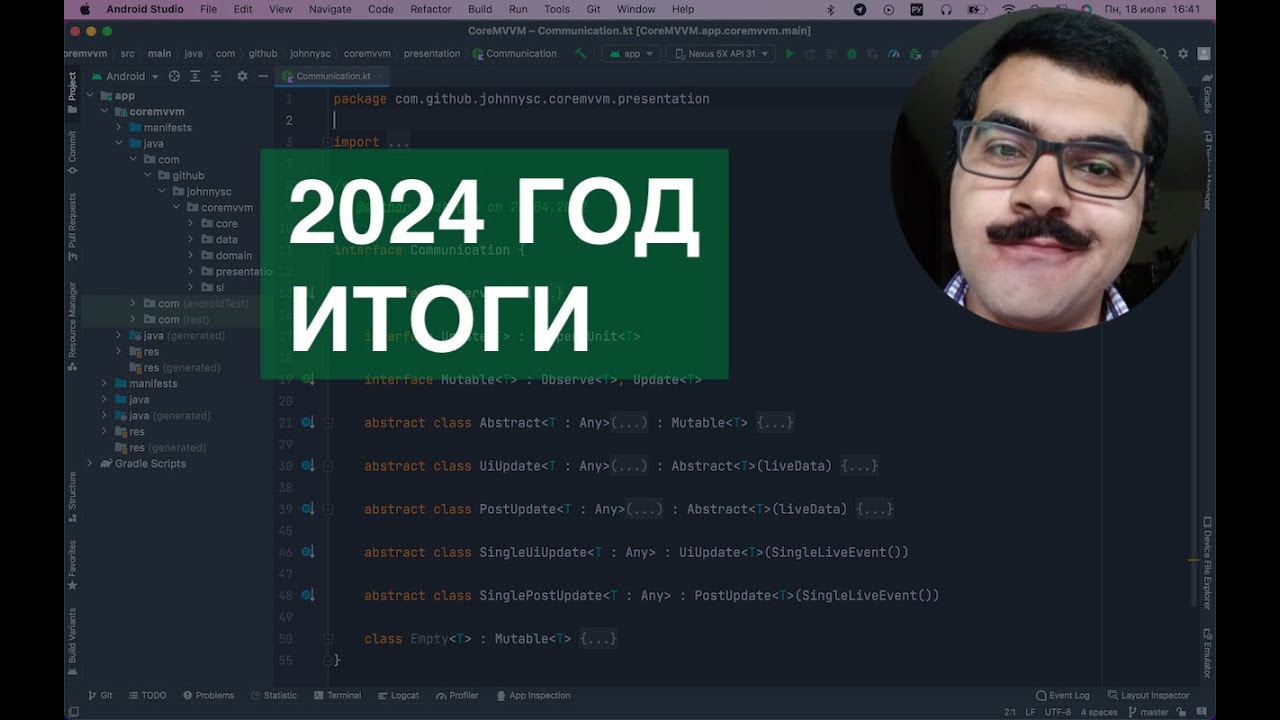Screen dimensions: 1280x720
Task: Open Resource Manager tool window
Action: tap(72, 326)
